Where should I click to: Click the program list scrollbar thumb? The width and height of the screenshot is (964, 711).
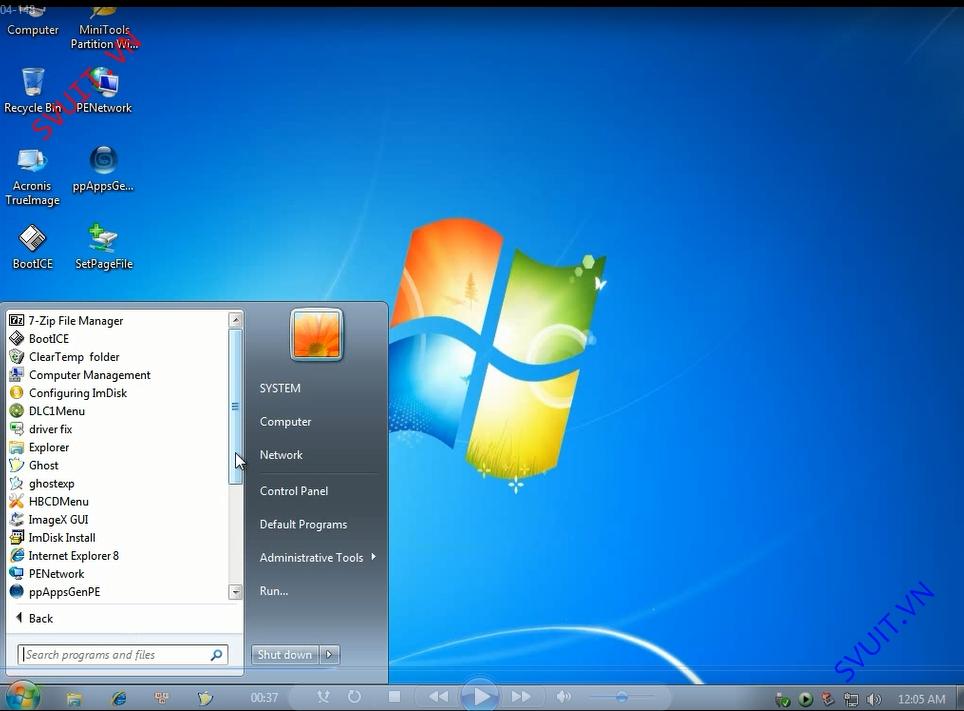[235, 407]
